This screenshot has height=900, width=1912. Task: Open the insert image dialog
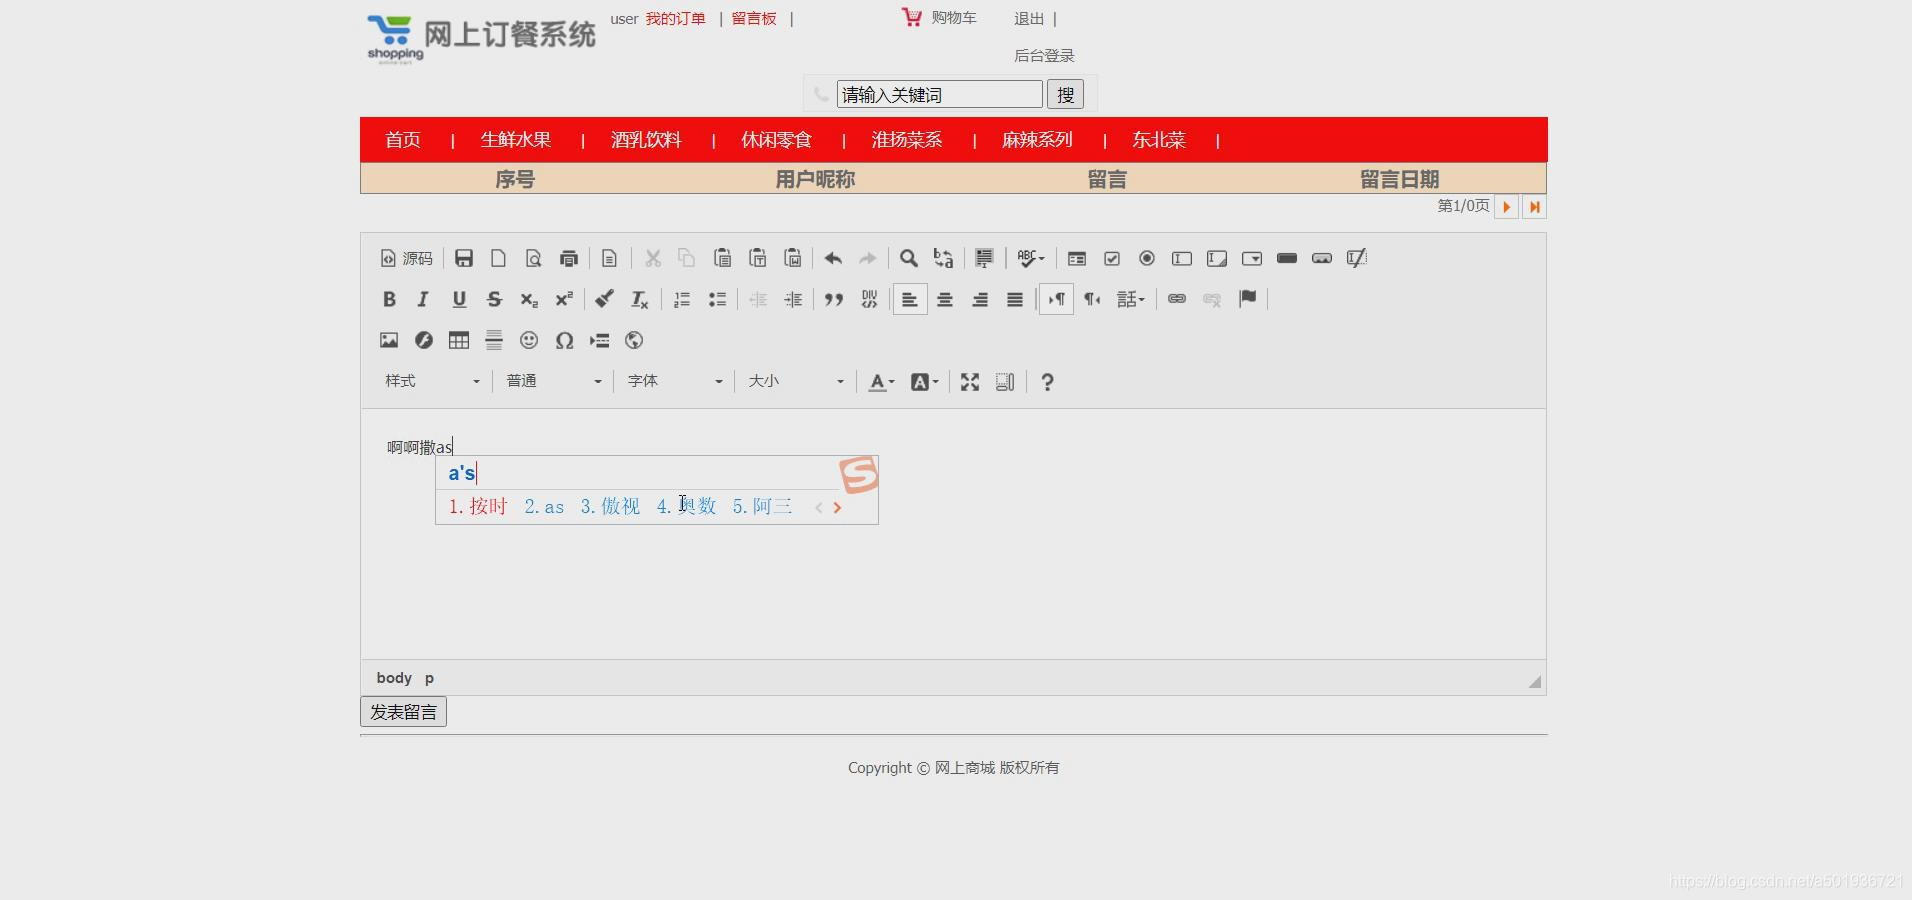pyautogui.click(x=388, y=341)
